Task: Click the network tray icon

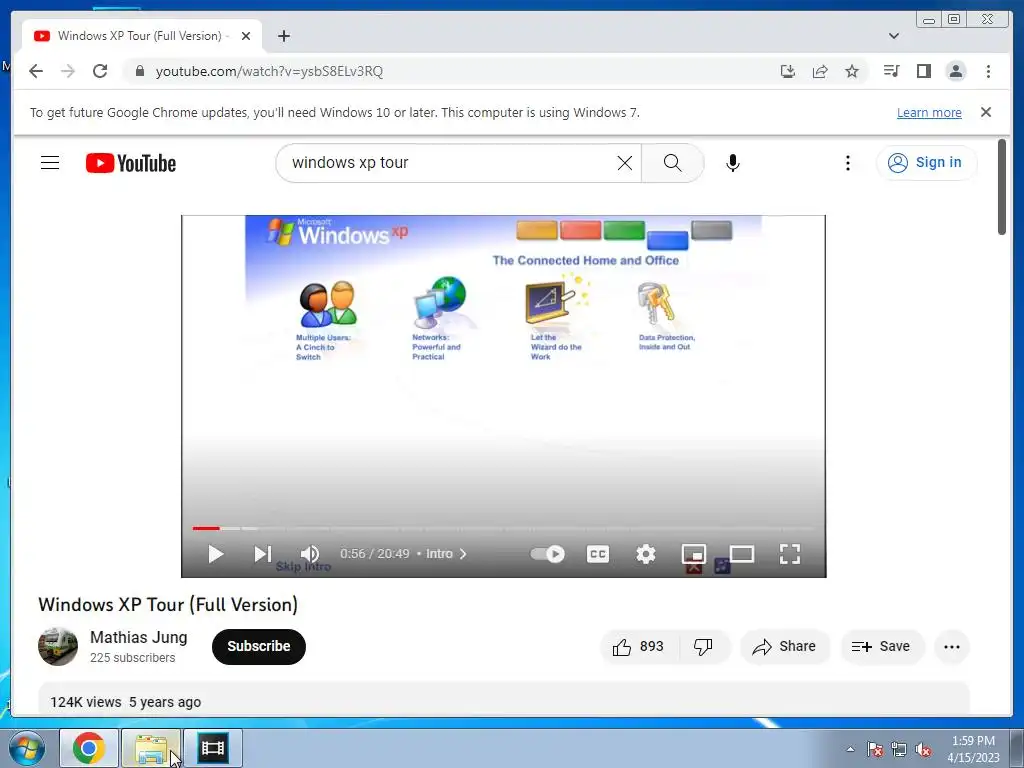Action: click(899, 749)
